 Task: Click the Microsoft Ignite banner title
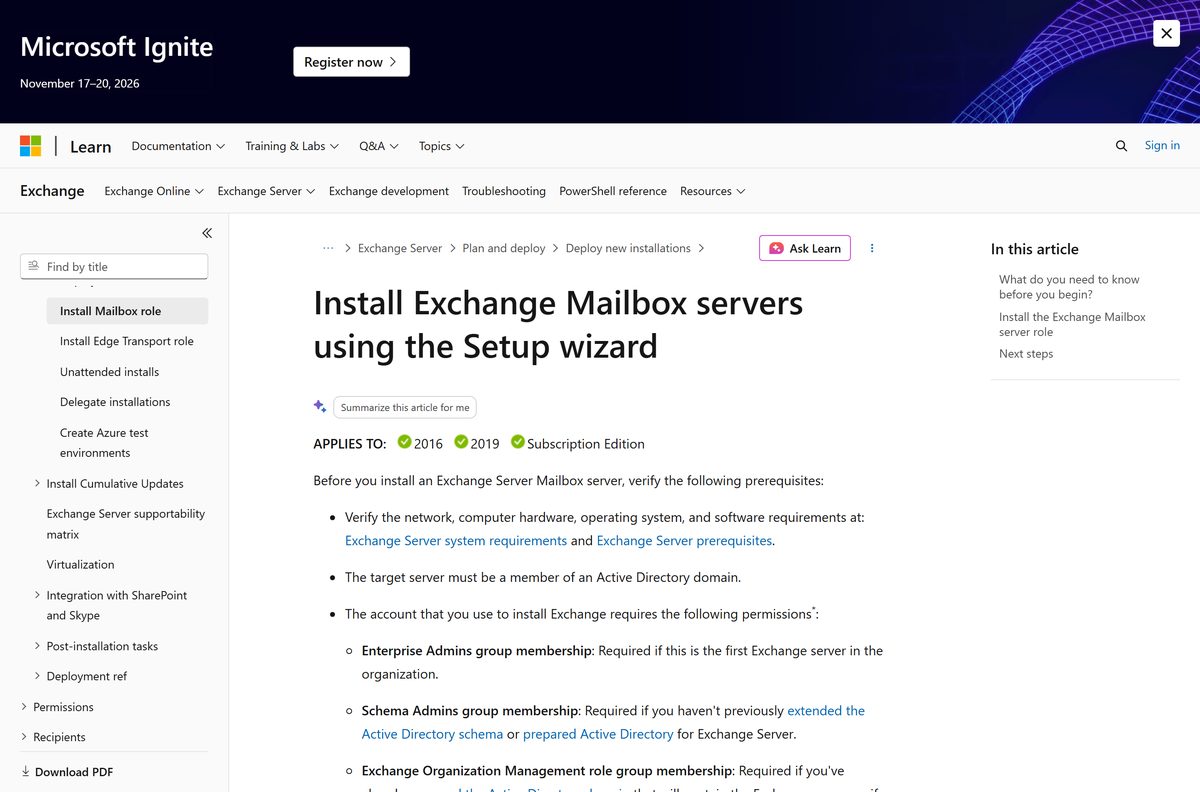pyautogui.click(x=116, y=47)
